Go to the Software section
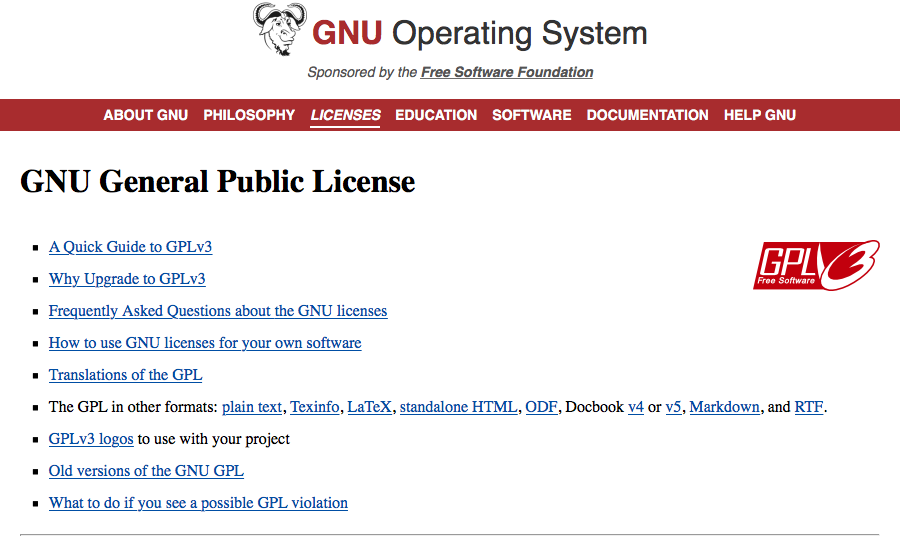 click(532, 115)
